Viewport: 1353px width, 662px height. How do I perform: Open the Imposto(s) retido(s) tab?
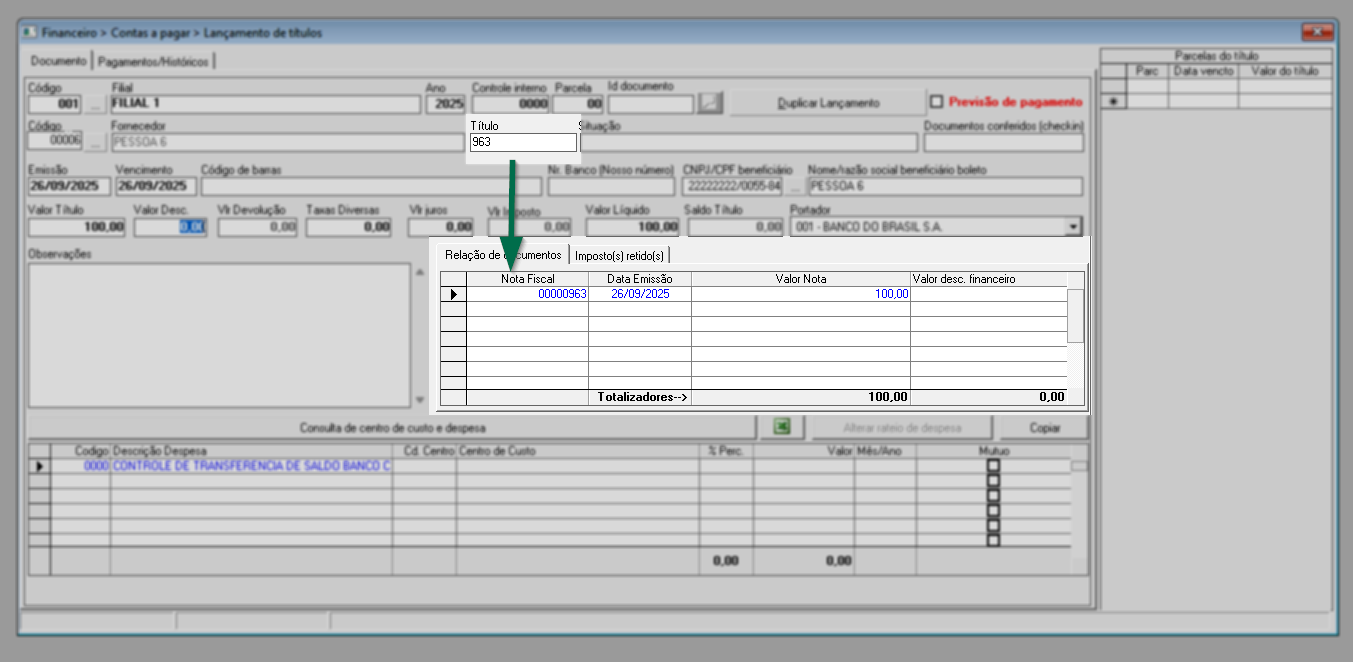(619, 256)
